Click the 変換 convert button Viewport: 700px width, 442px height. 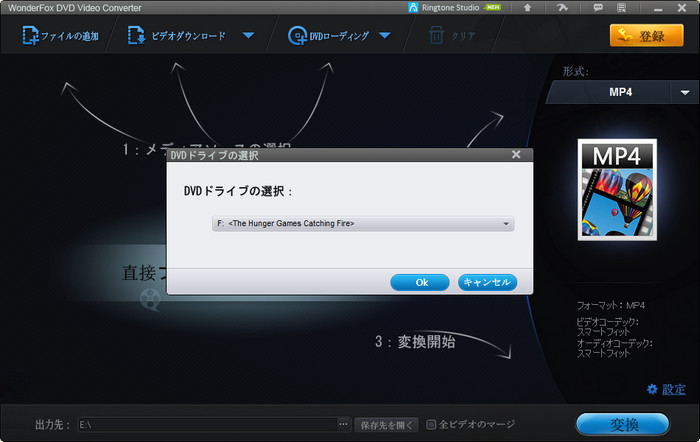coord(623,424)
